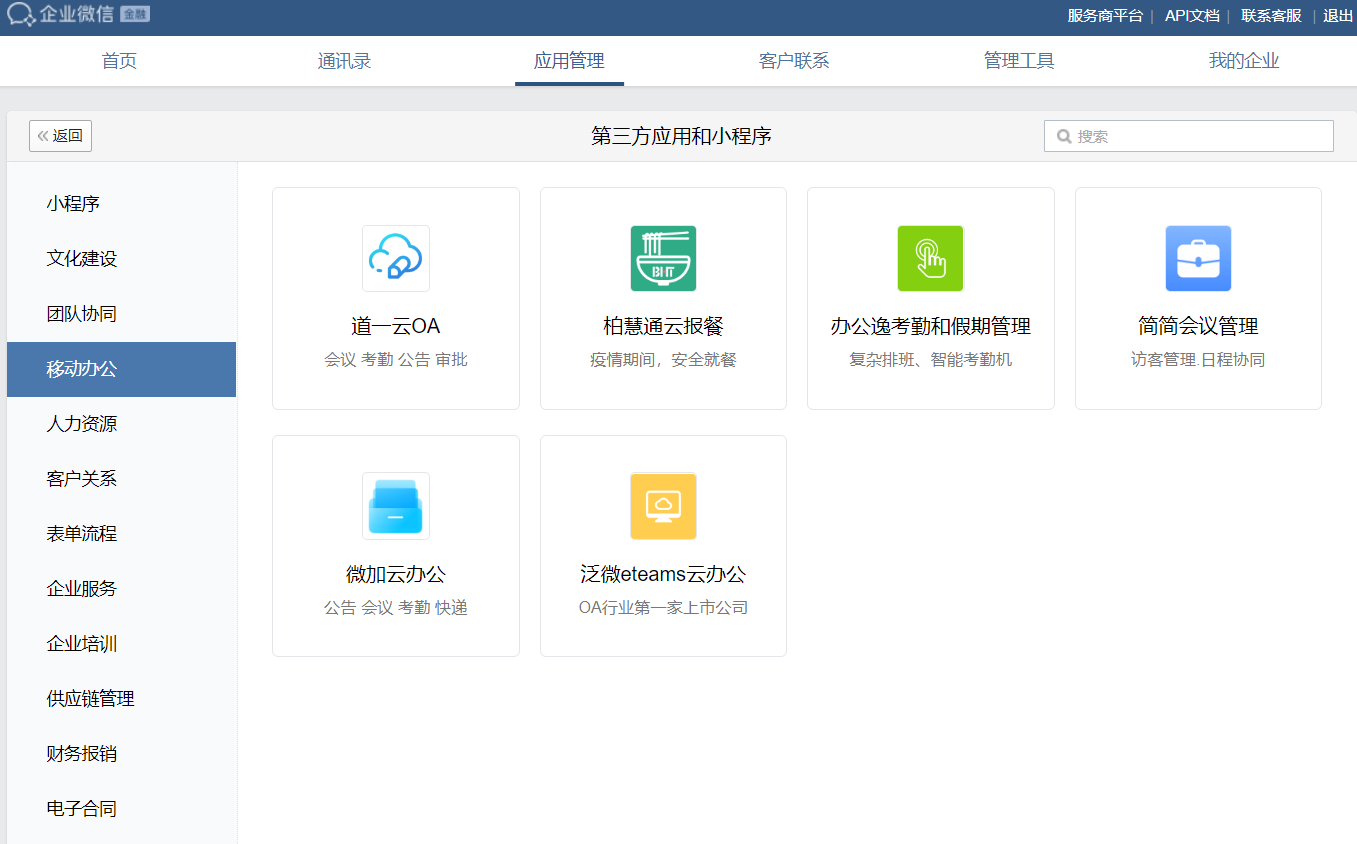Focus the 搜索 input field
The height and width of the screenshot is (844, 1357).
coord(1189,136)
